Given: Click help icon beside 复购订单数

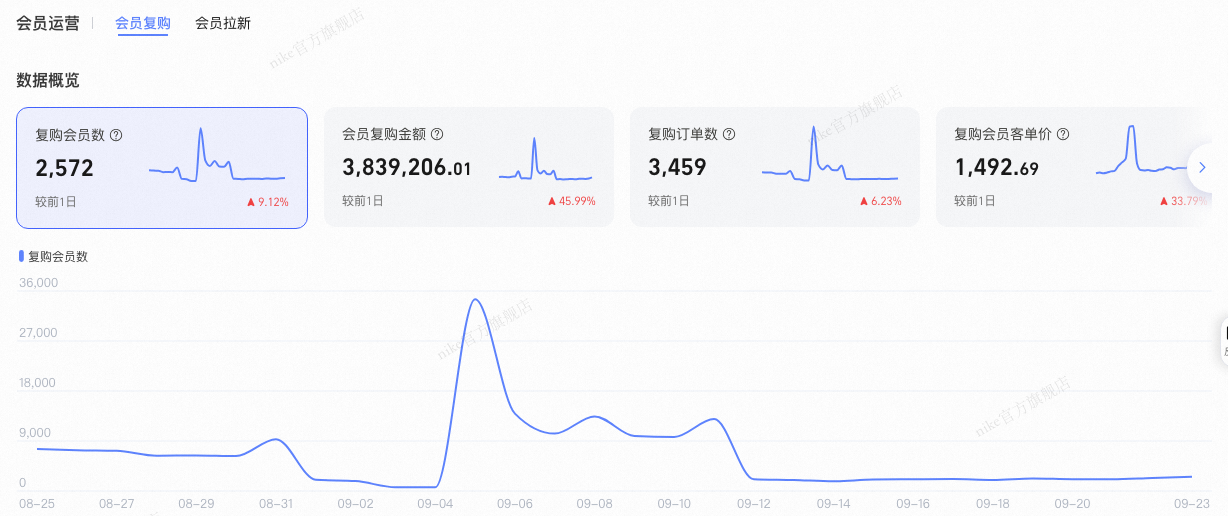Looking at the screenshot, I should (729, 134).
